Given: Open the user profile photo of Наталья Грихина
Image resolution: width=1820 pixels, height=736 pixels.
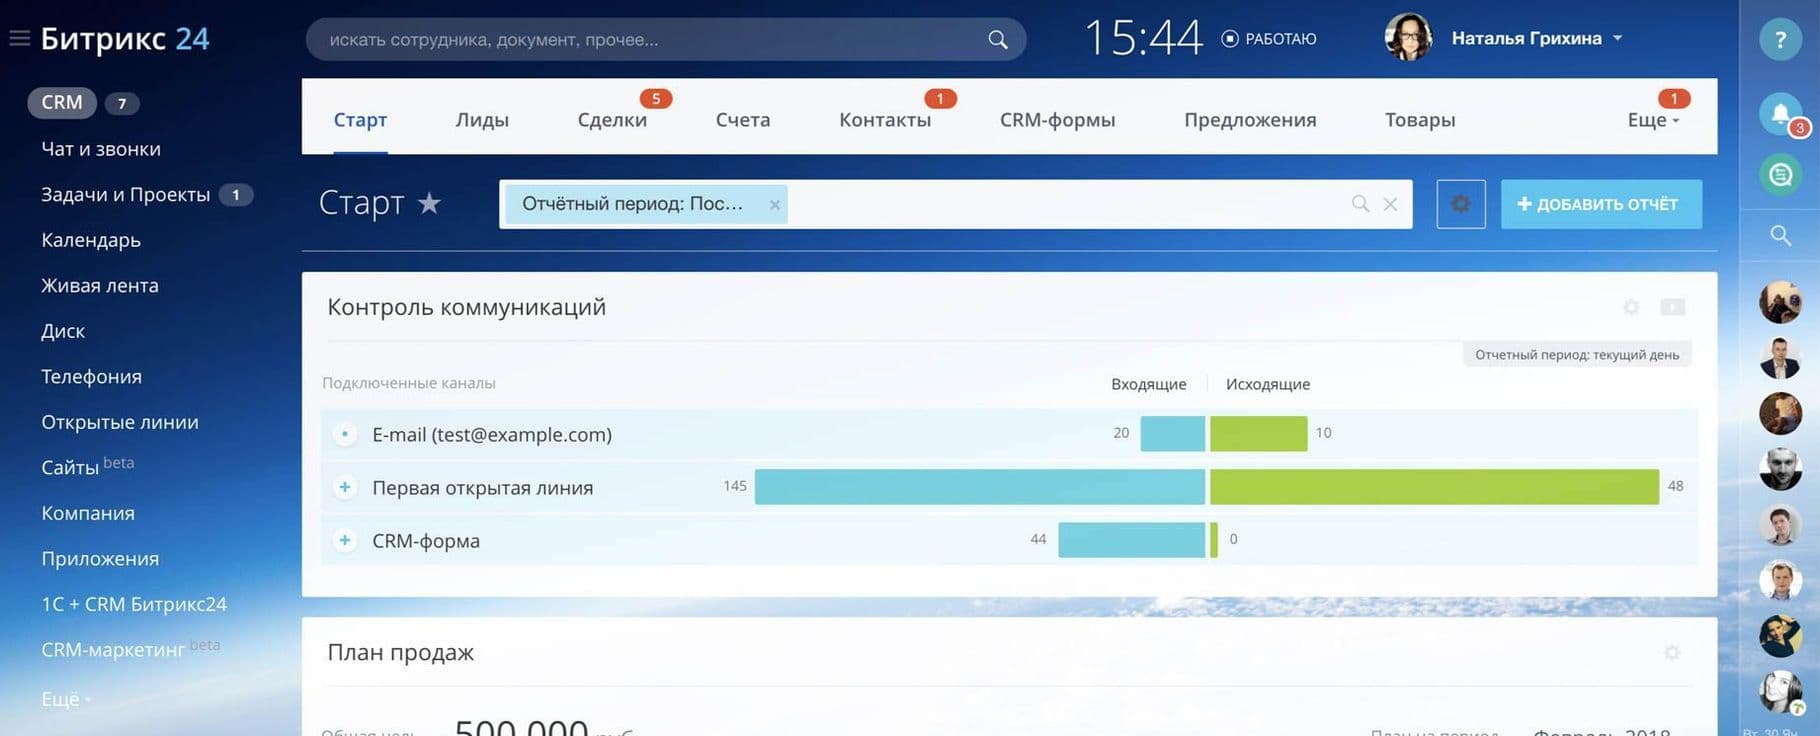Looking at the screenshot, I should (1408, 38).
